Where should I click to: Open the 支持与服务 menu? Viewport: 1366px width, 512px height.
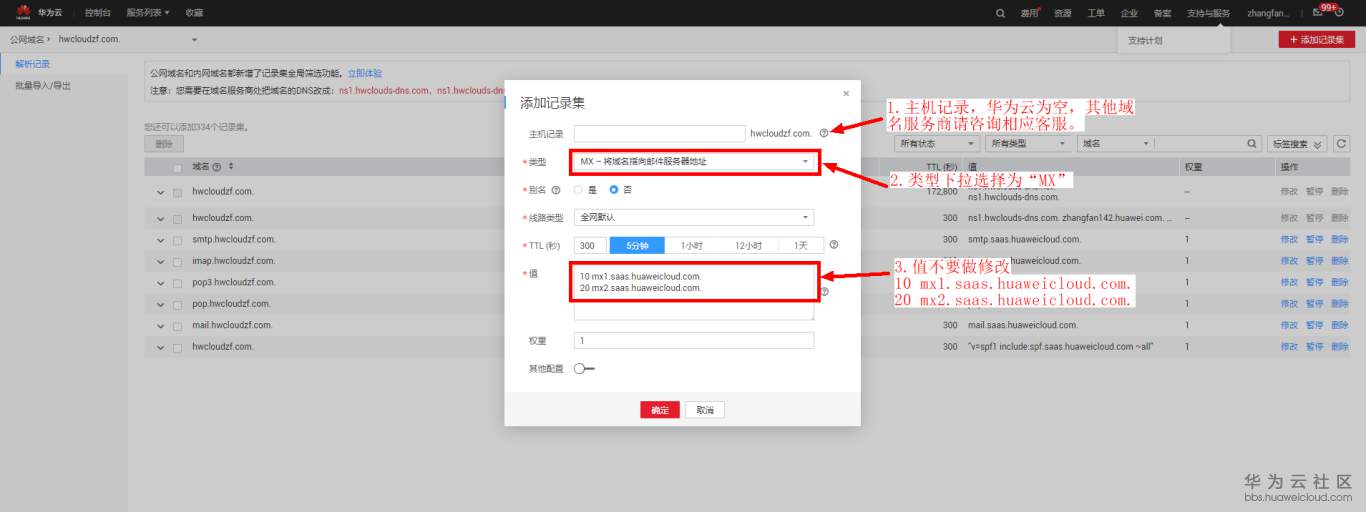point(1208,13)
